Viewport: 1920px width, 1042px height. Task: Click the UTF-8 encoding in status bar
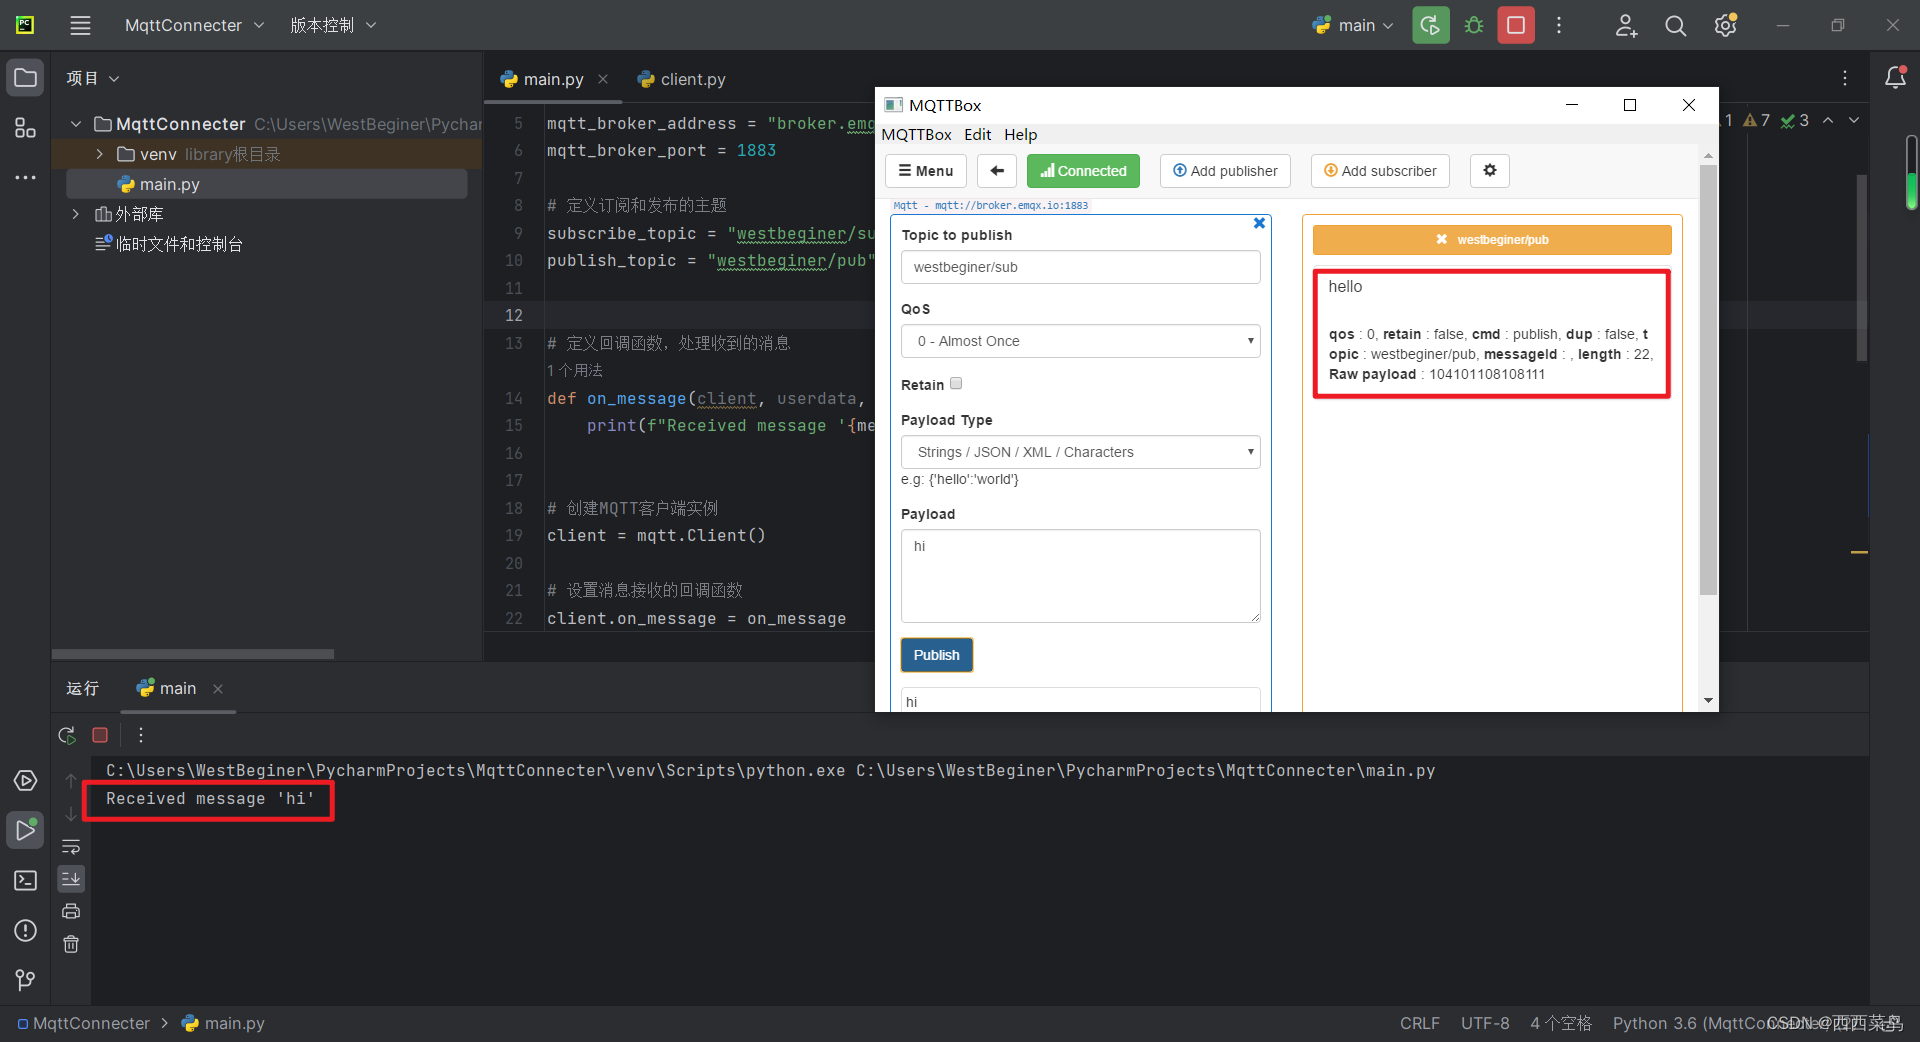coord(1485,1023)
